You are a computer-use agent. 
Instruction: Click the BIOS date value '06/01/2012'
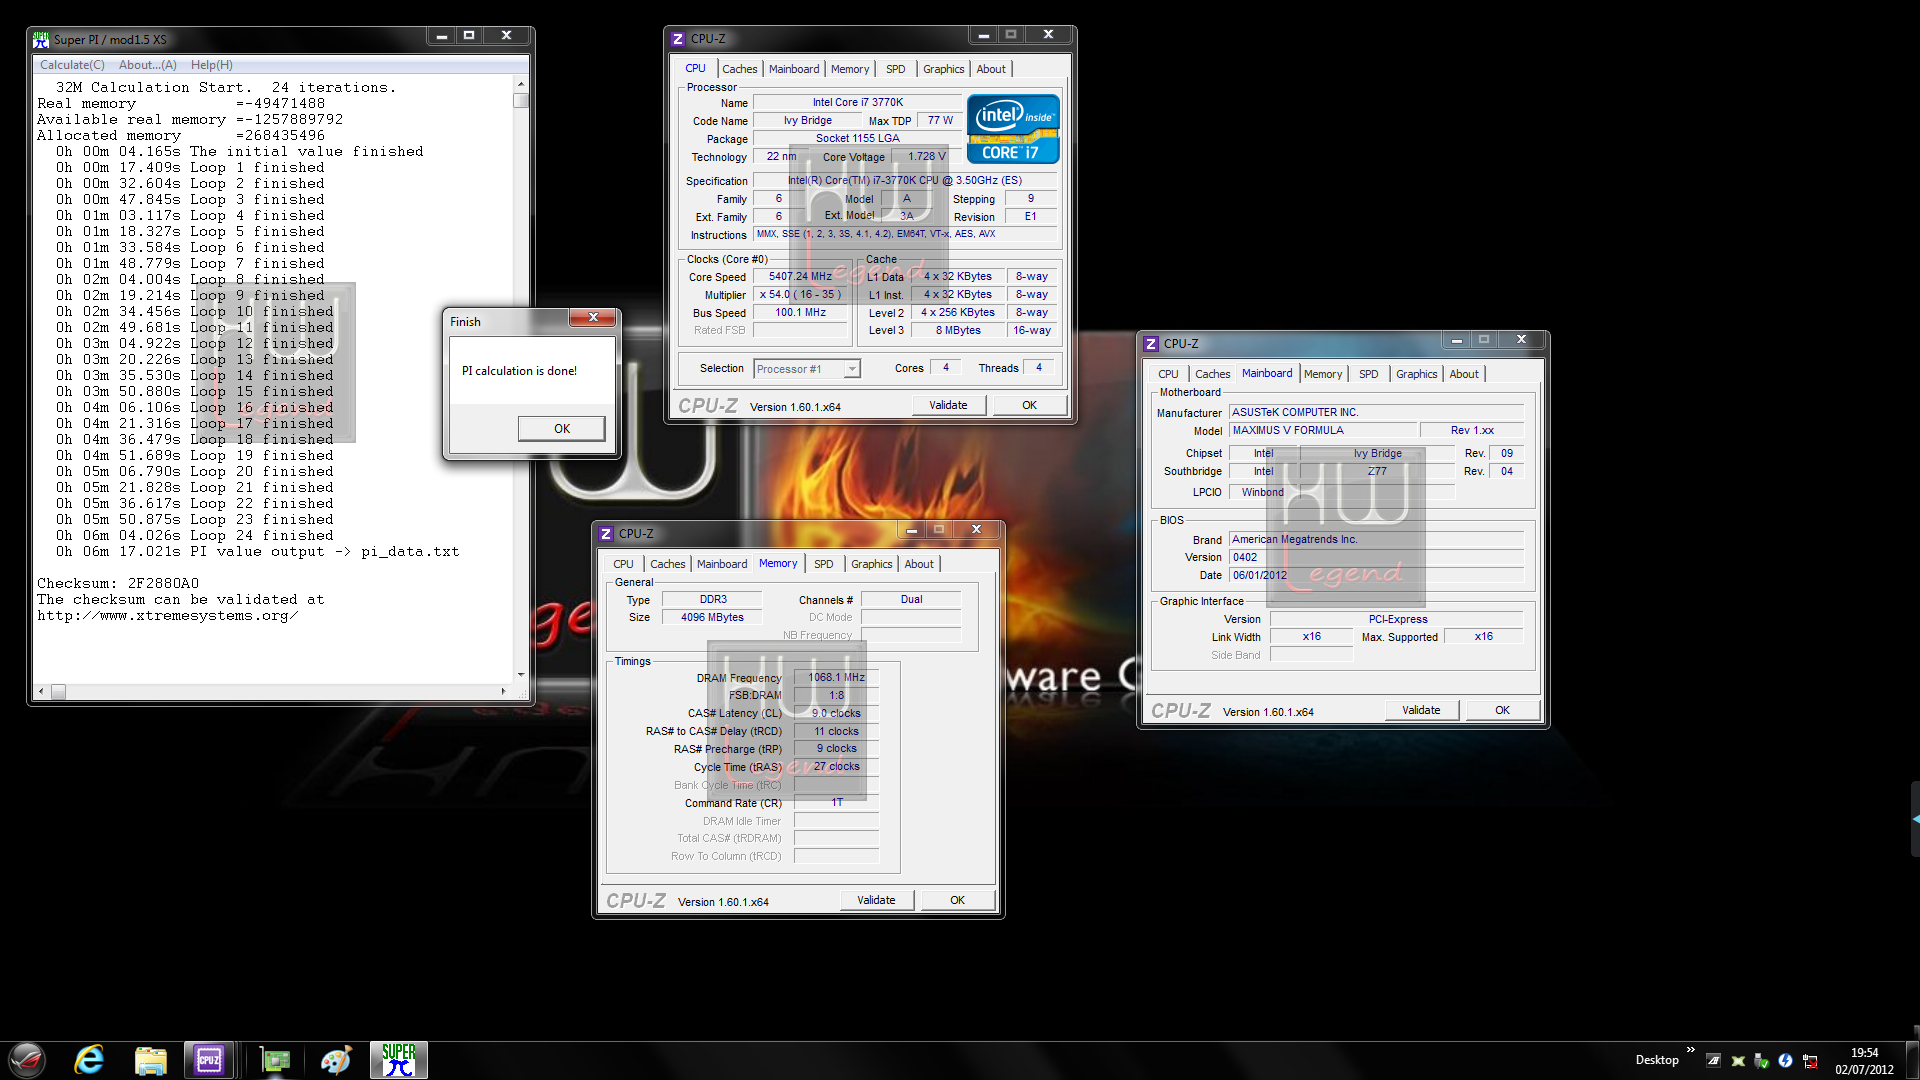pos(1376,576)
